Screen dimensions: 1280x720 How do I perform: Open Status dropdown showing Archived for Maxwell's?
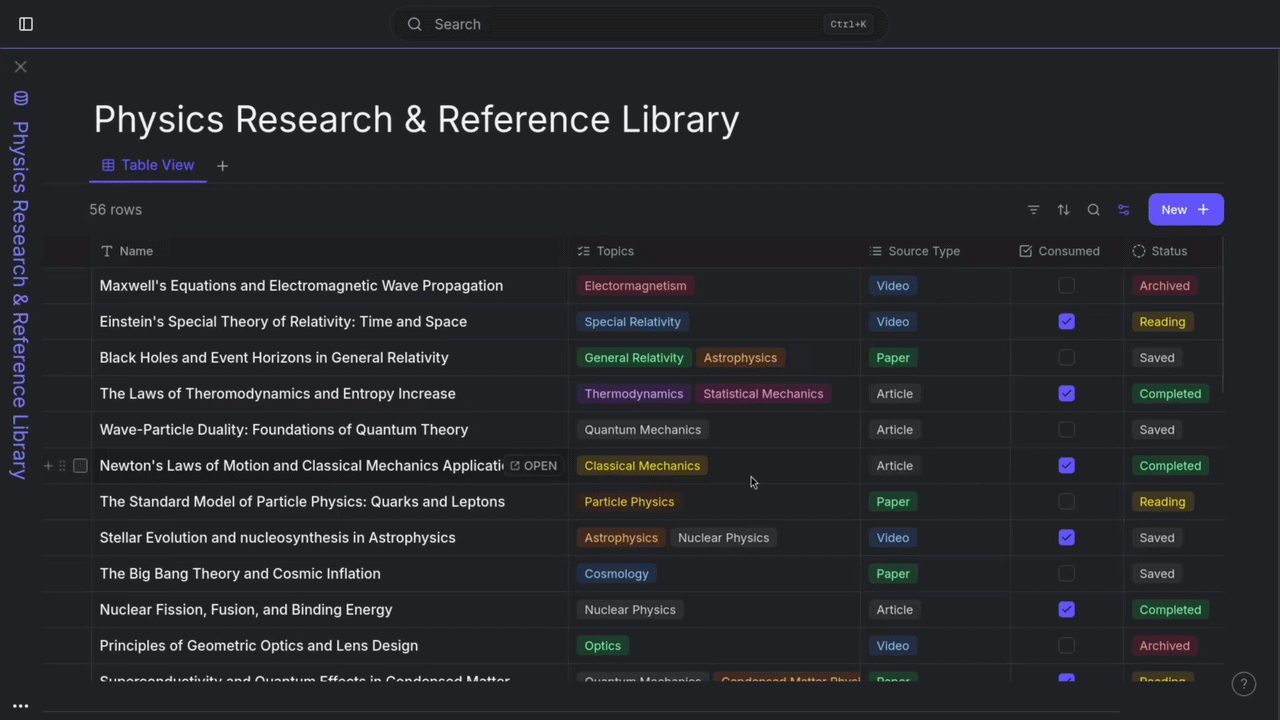point(1165,286)
